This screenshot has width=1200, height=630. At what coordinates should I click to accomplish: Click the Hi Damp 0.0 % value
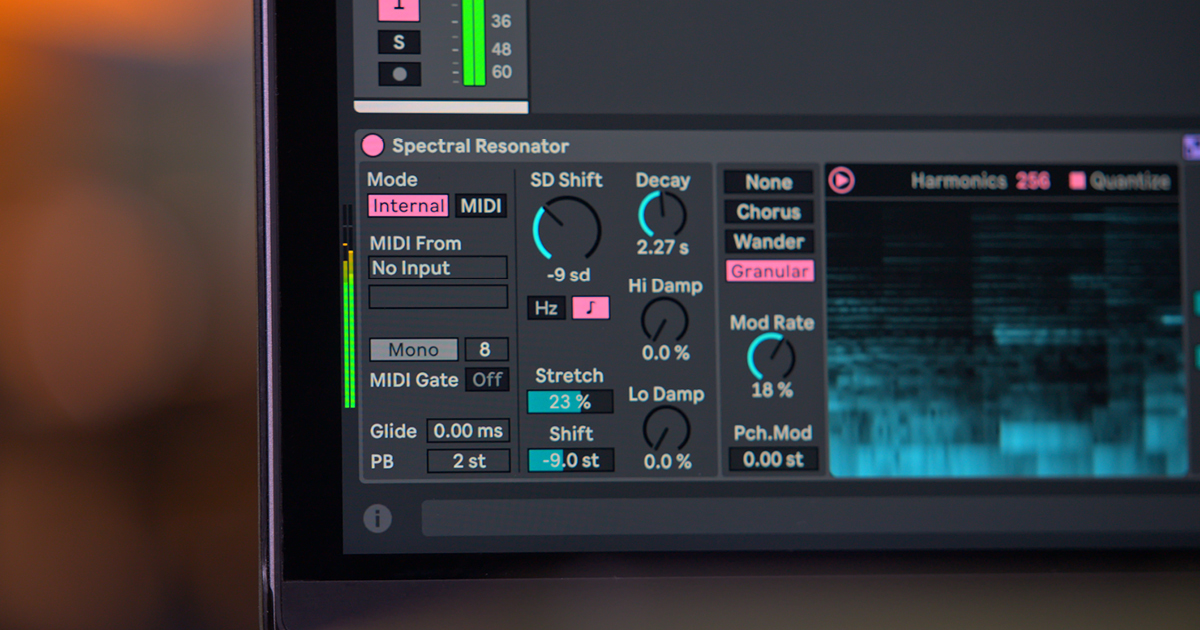pyautogui.click(x=666, y=353)
